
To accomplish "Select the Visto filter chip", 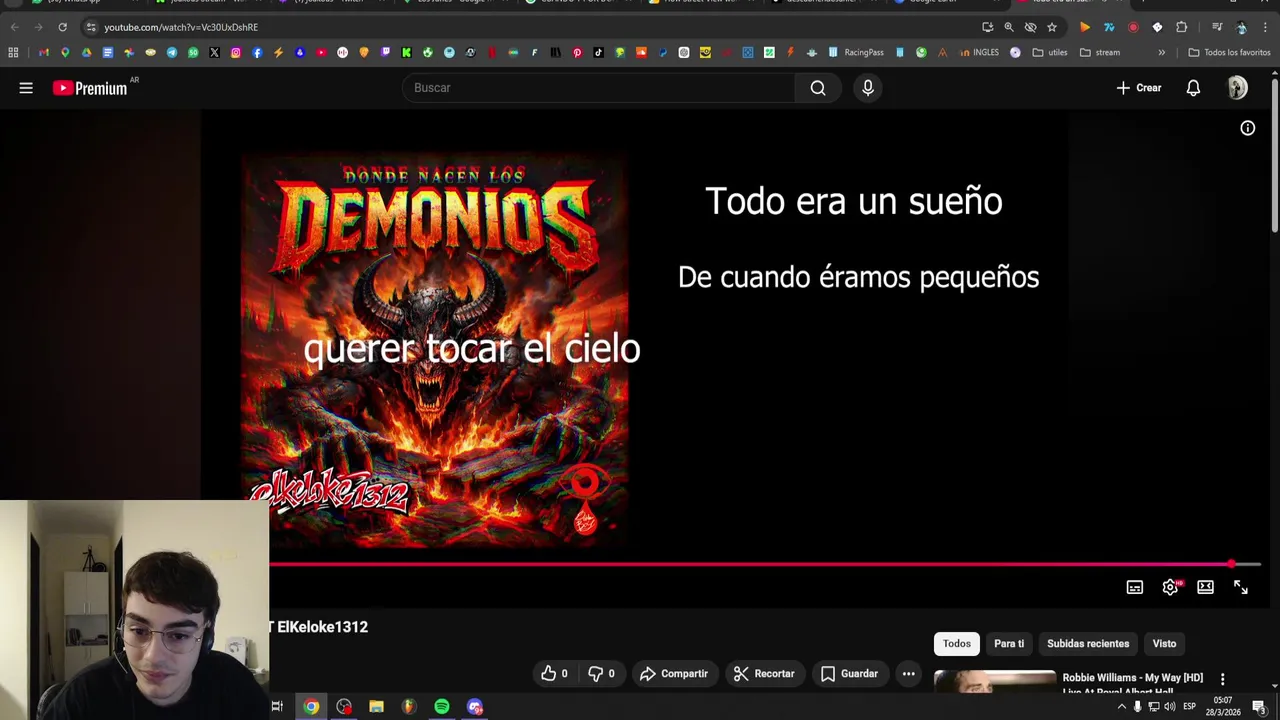I will pyautogui.click(x=1164, y=644).
